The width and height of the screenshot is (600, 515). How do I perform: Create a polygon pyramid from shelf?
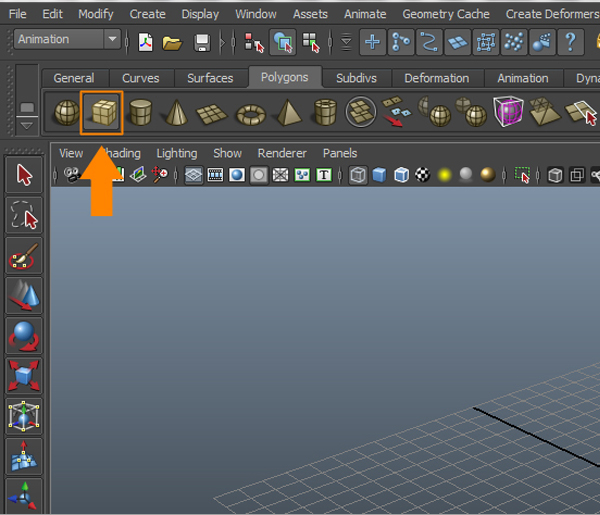[289, 112]
